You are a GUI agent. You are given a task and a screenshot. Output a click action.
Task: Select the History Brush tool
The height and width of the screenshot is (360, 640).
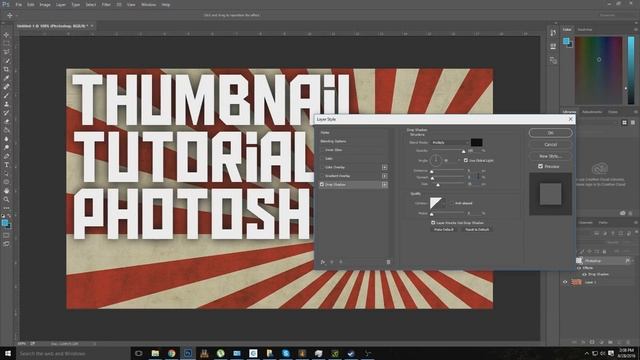[6, 113]
